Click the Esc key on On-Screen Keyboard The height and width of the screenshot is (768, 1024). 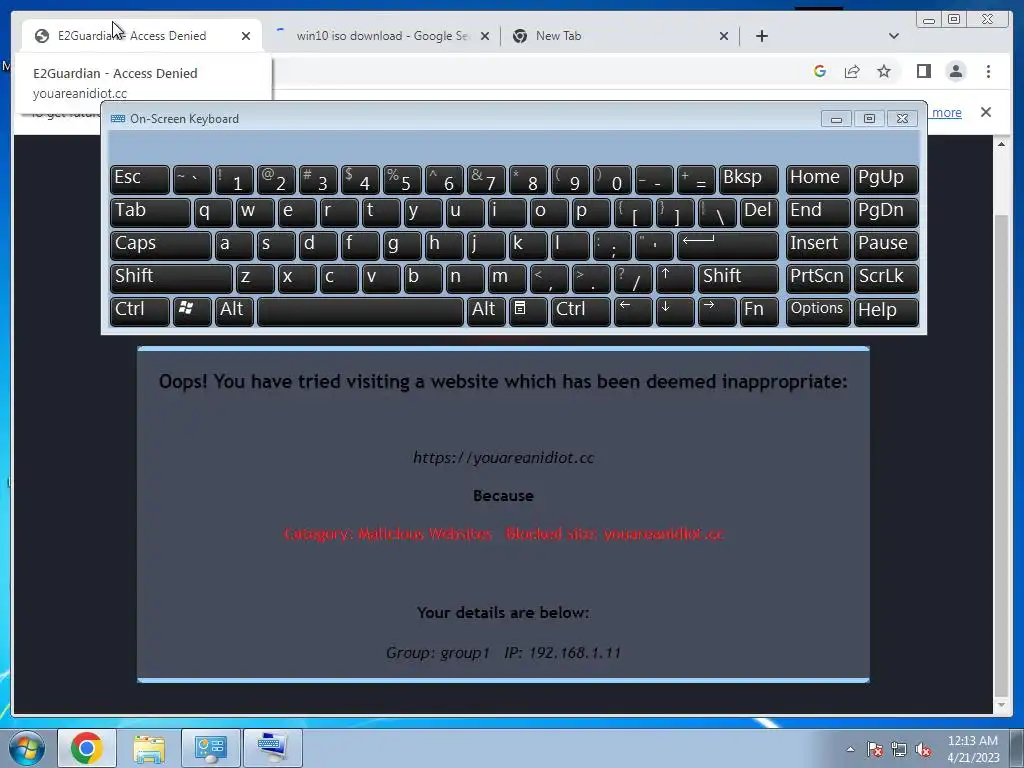tap(140, 178)
